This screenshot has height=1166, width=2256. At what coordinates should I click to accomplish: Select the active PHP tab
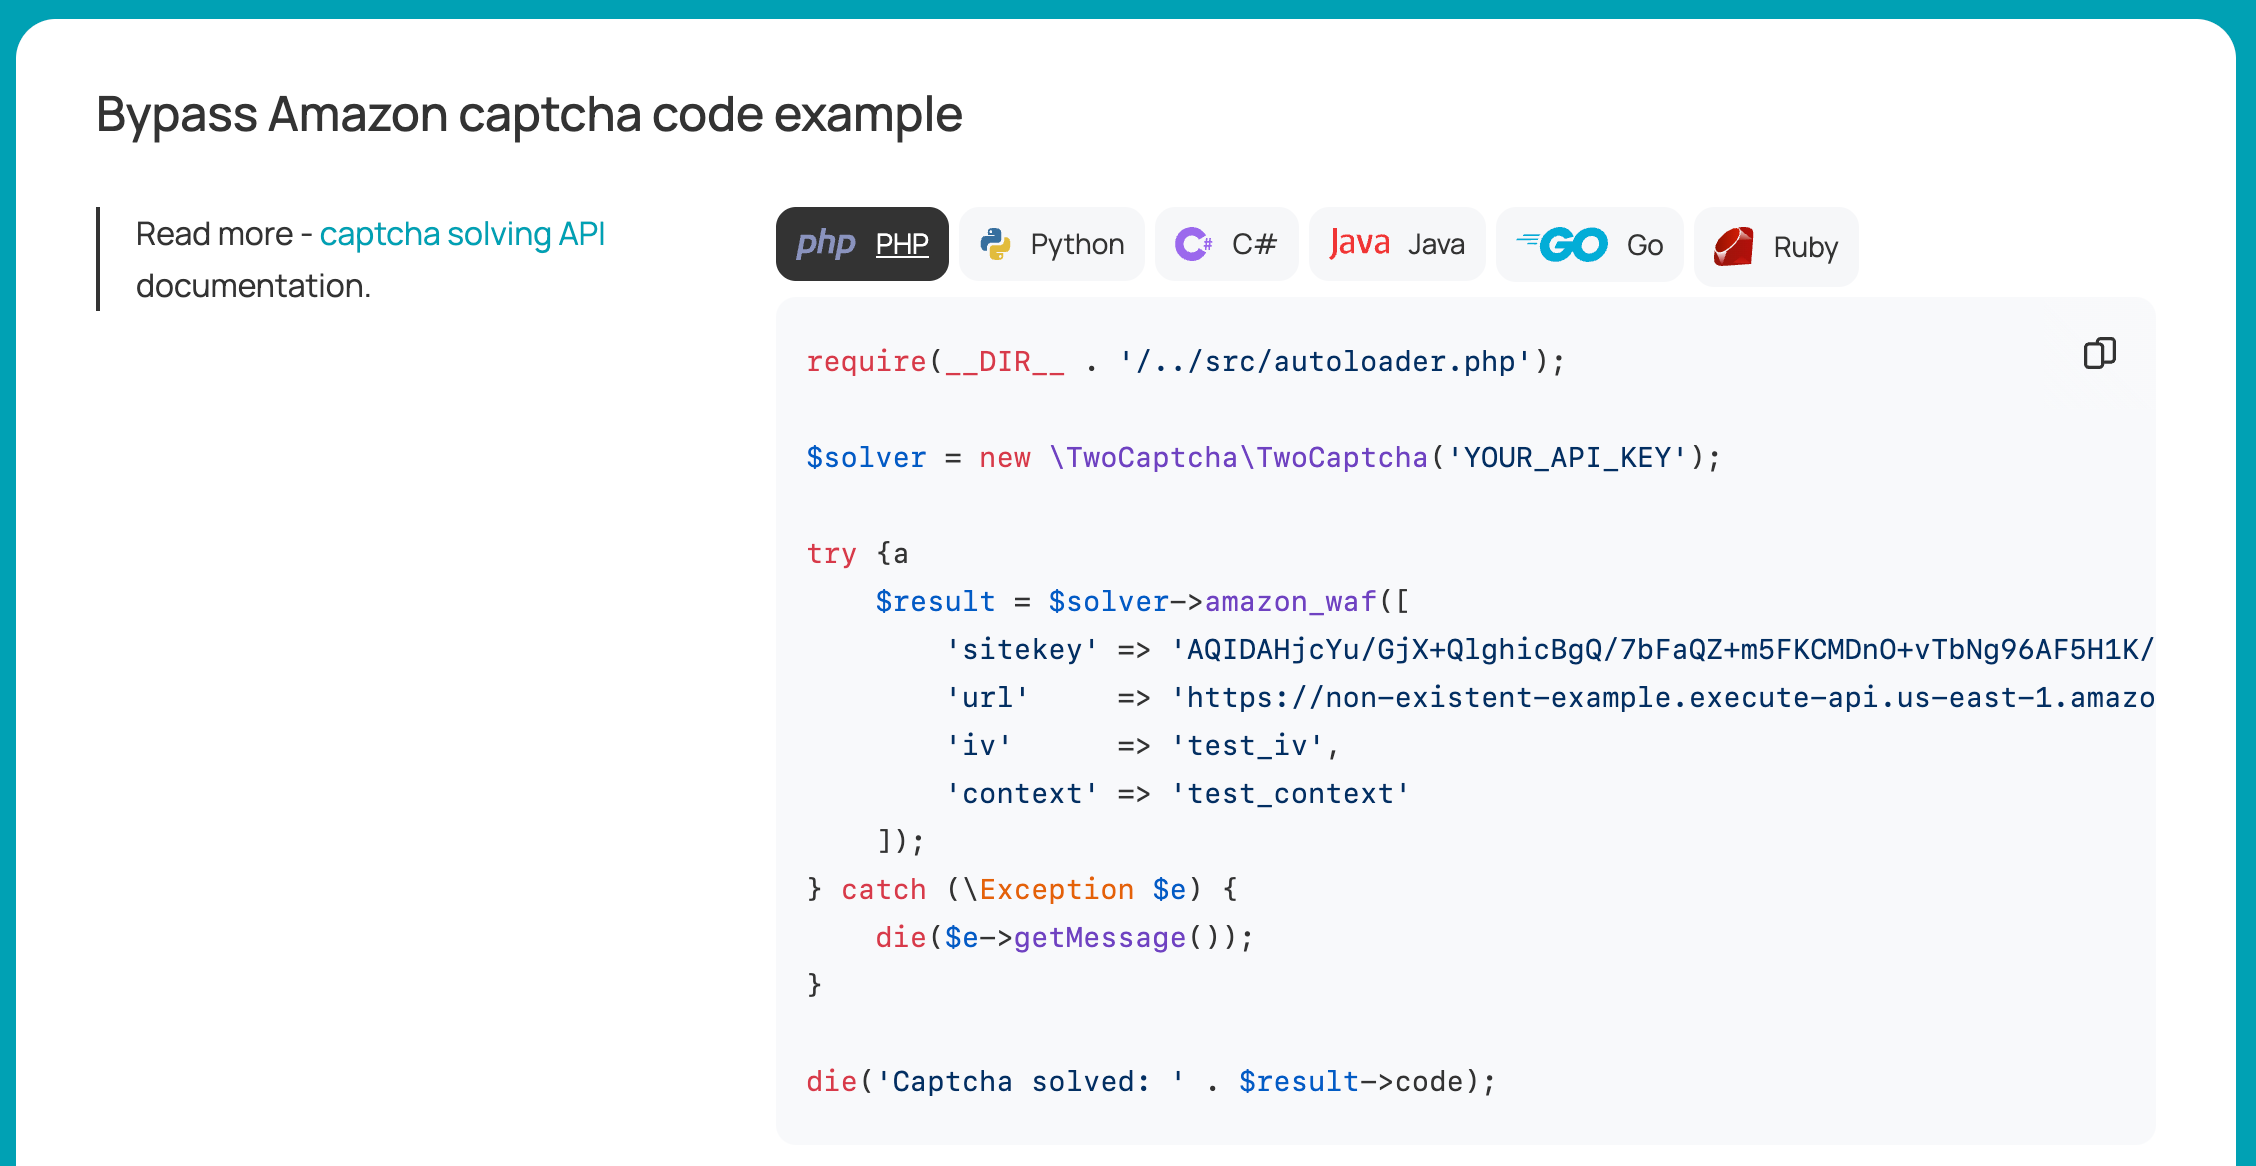pyautogui.click(x=862, y=243)
